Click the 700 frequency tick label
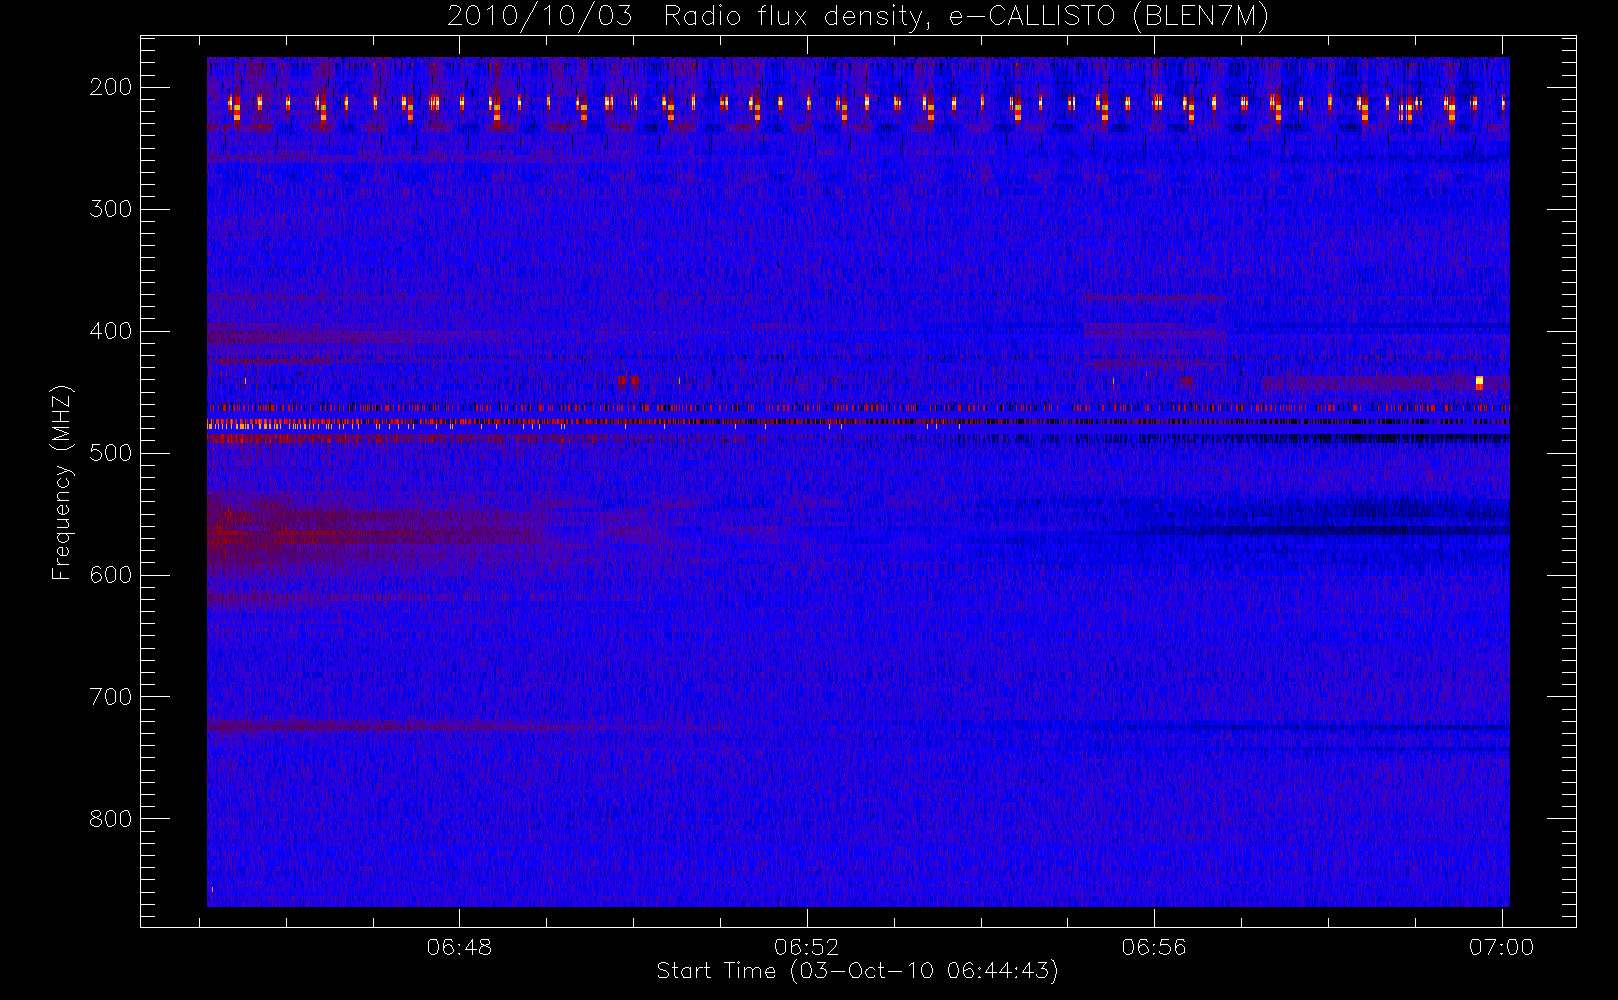Viewport: 1618px width, 1000px height. point(111,697)
